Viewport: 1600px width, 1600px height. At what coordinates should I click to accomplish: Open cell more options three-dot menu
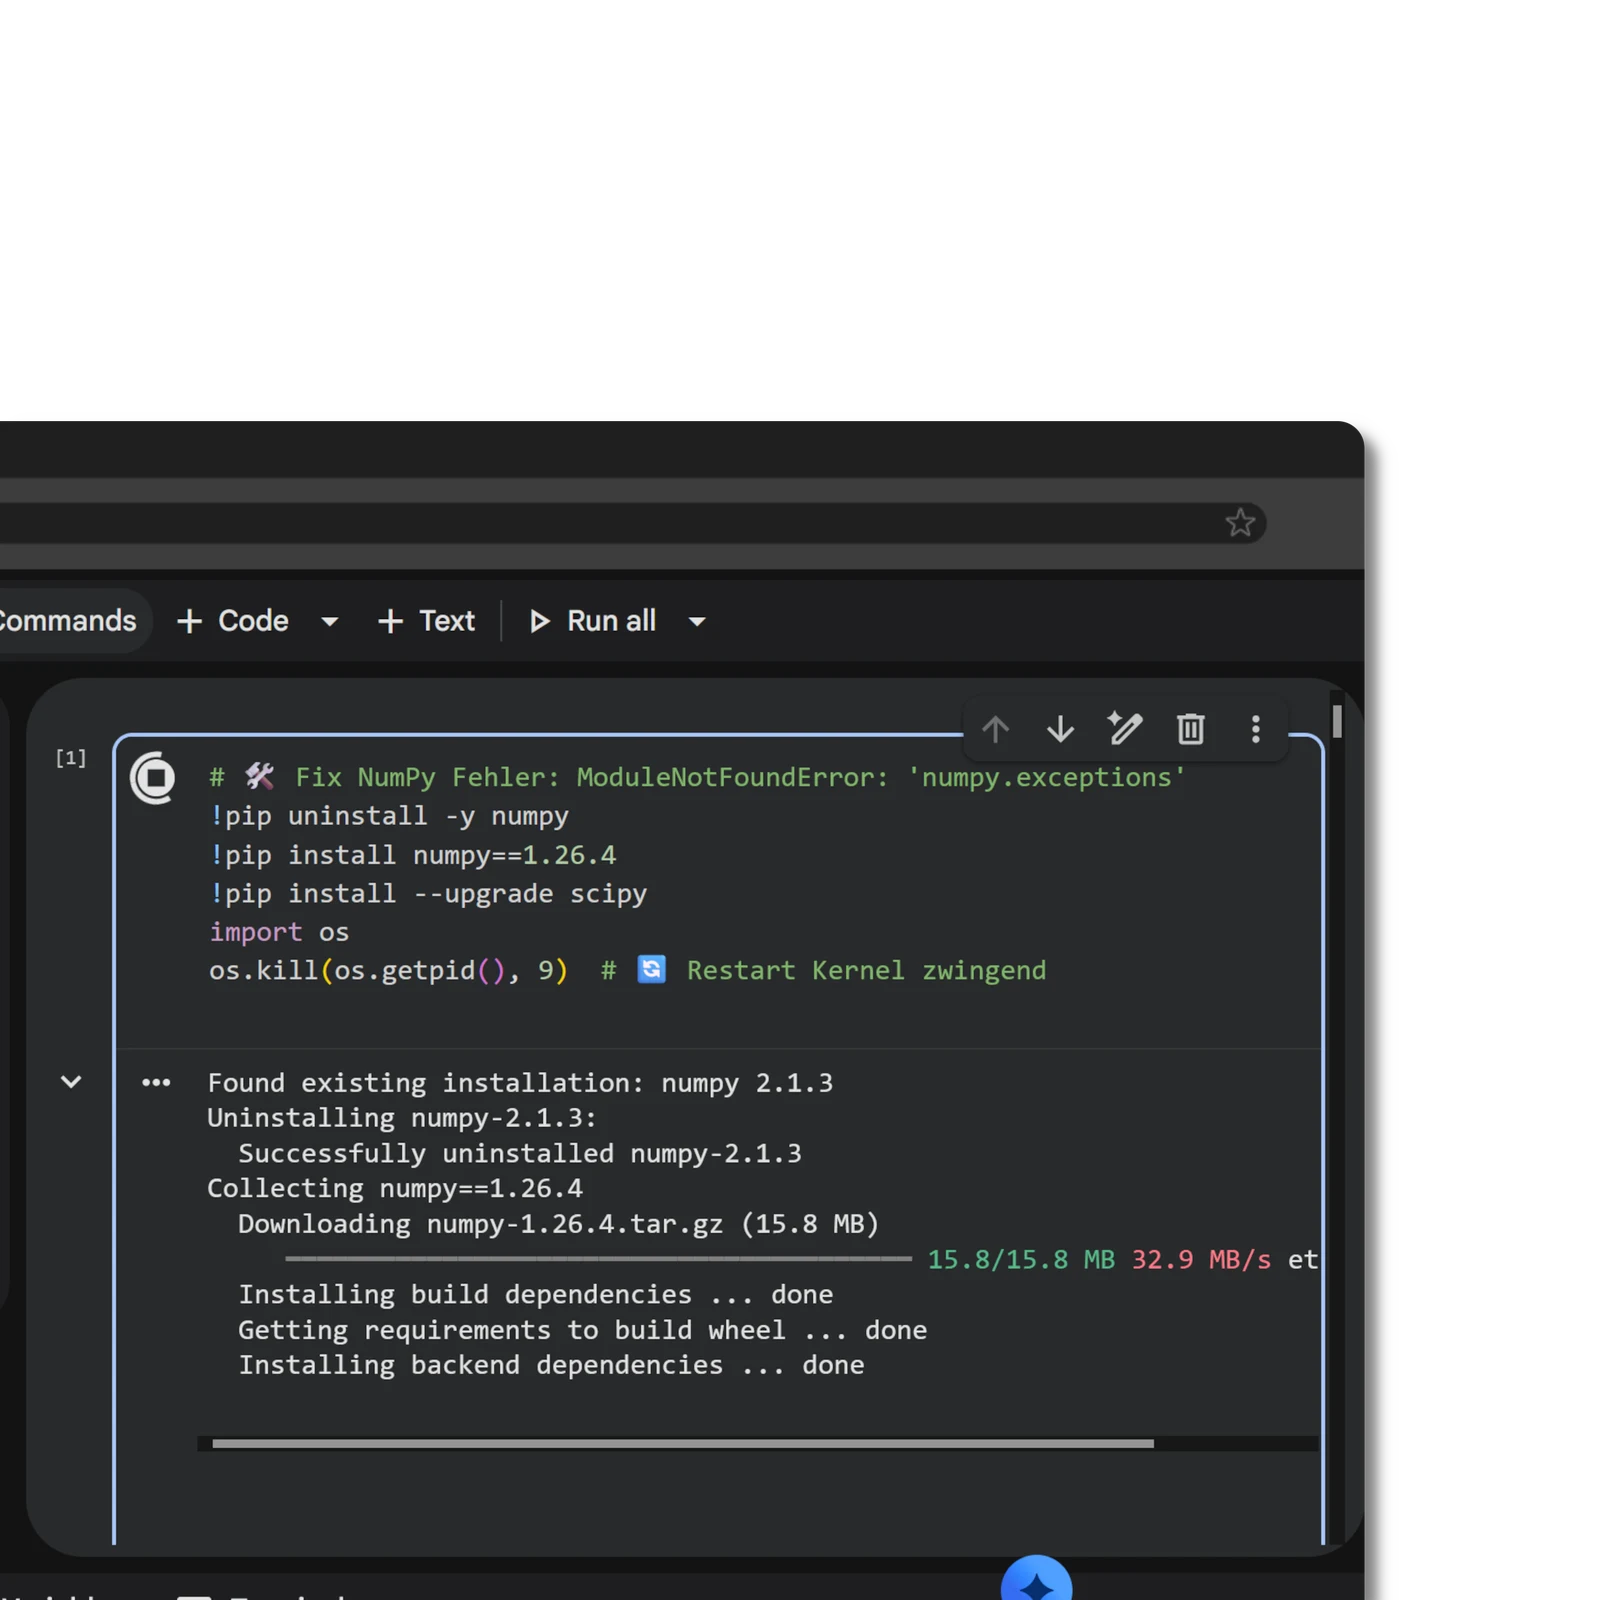[x=1256, y=729]
